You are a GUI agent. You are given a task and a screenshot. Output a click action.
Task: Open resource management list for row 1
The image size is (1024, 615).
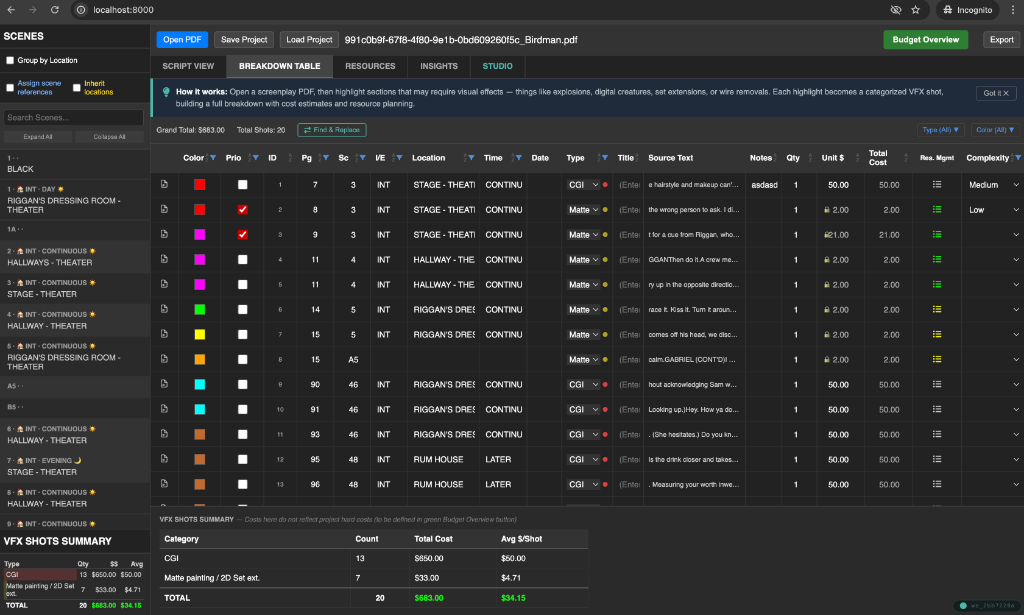(937, 185)
